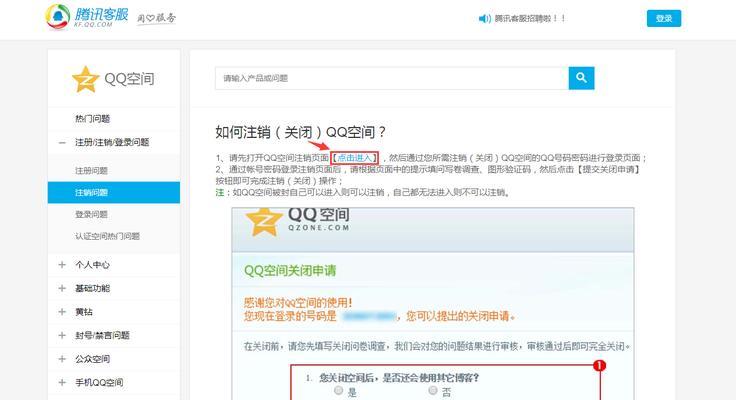Click the QQ空间 star logo in sidebar

coord(85,79)
